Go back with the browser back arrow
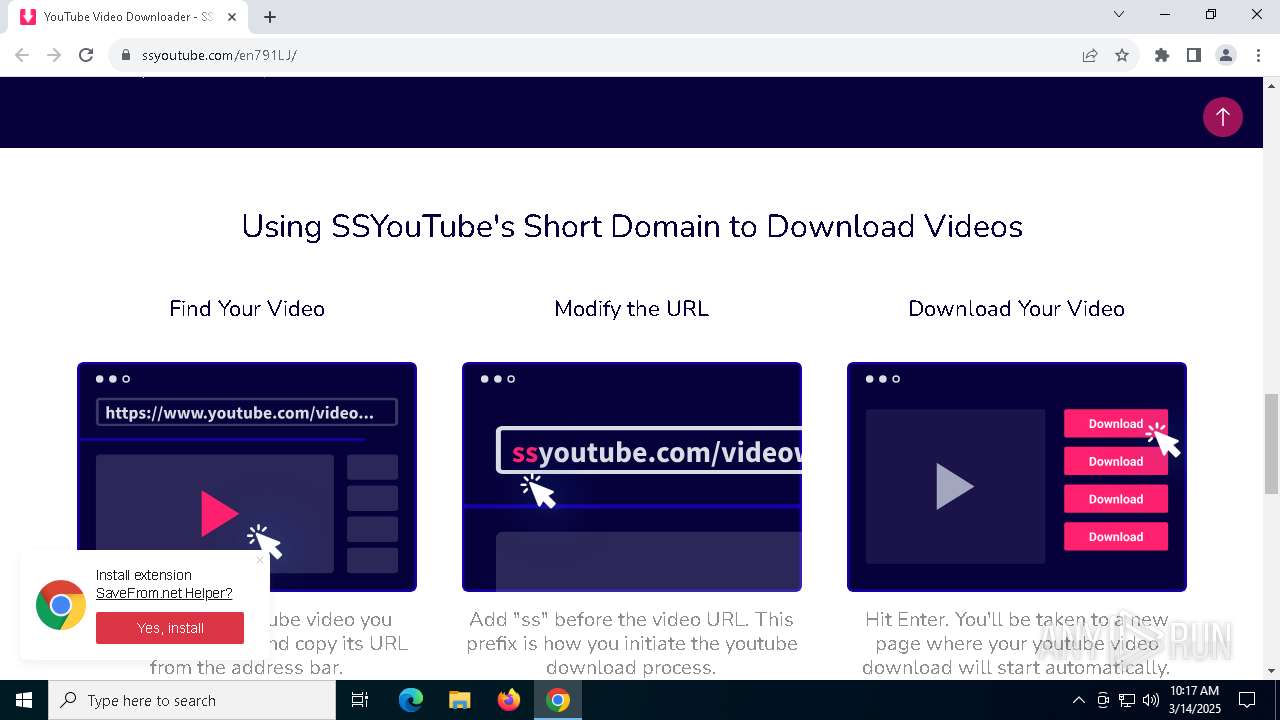This screenshot has height=720, width=1280. click(x=22, y=55)
